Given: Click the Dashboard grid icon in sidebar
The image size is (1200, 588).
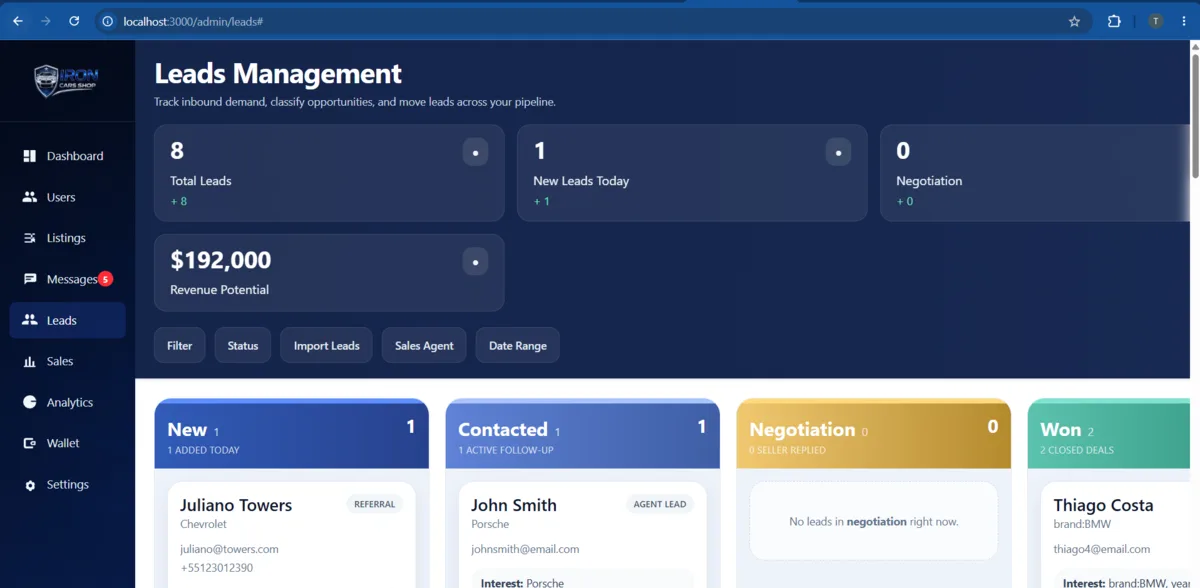Looking at the screenshot, I should click(x=30, y=156).
